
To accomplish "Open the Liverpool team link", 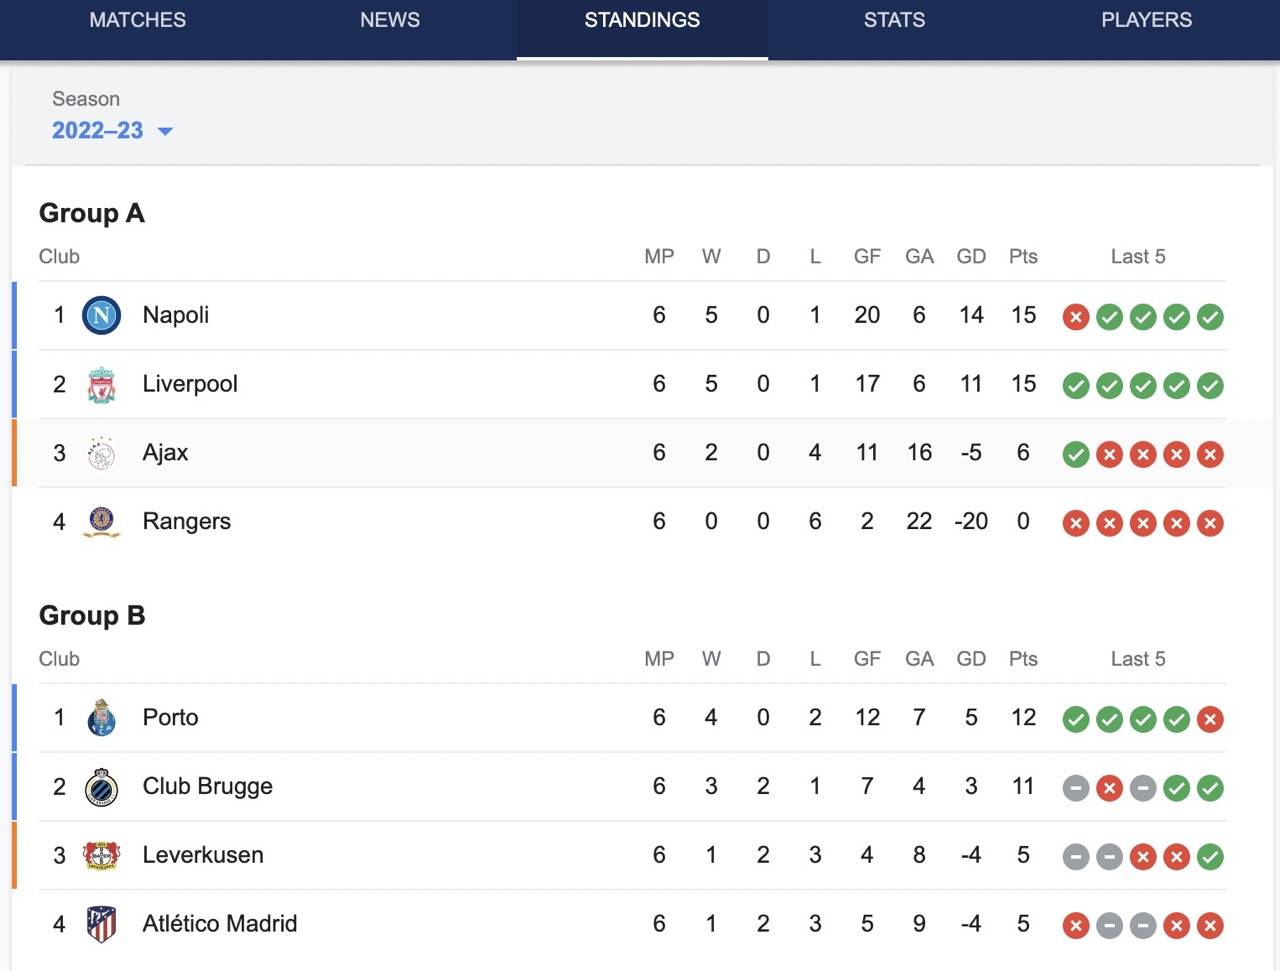I will pos(190,384).
